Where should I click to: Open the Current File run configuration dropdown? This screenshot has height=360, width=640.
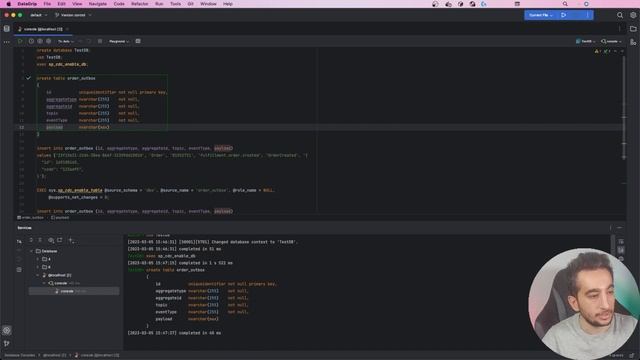point(541,15)
